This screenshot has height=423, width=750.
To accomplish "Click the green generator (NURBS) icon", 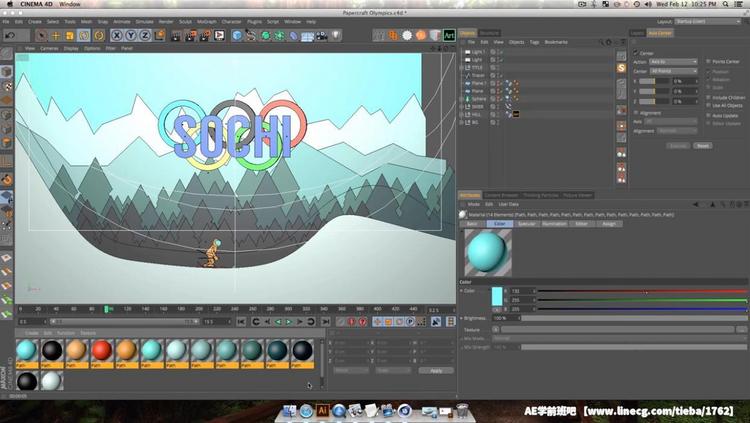I will coord(265,35).
